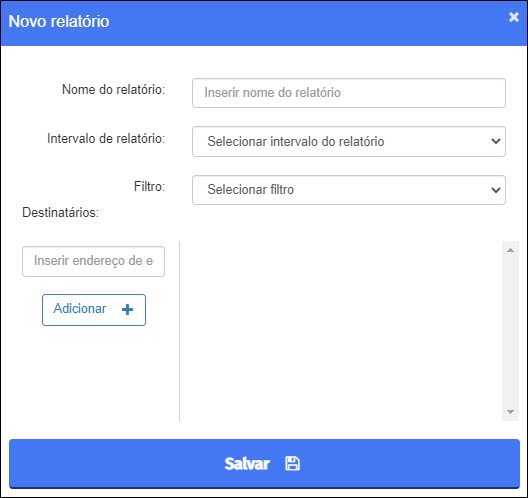Click the Novo relatório title text
Image resolution: width=528 pixels, height=498 pixels.
click(59, 21)
